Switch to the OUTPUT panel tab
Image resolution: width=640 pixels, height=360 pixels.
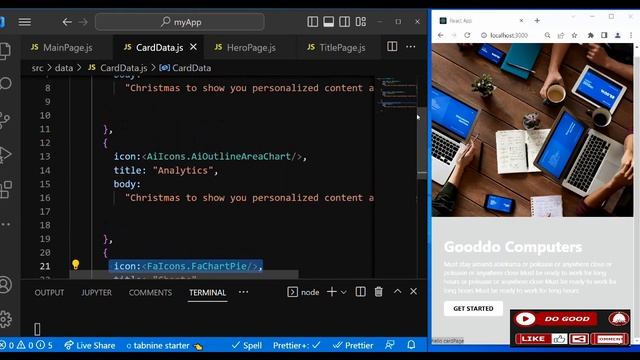point(49,293)
